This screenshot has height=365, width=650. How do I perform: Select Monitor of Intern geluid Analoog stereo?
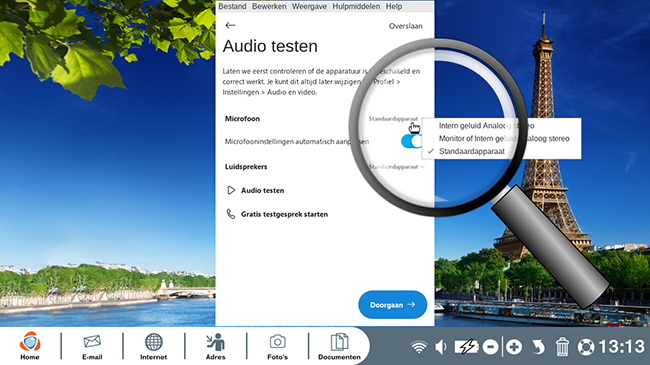[x=504, y=139]
